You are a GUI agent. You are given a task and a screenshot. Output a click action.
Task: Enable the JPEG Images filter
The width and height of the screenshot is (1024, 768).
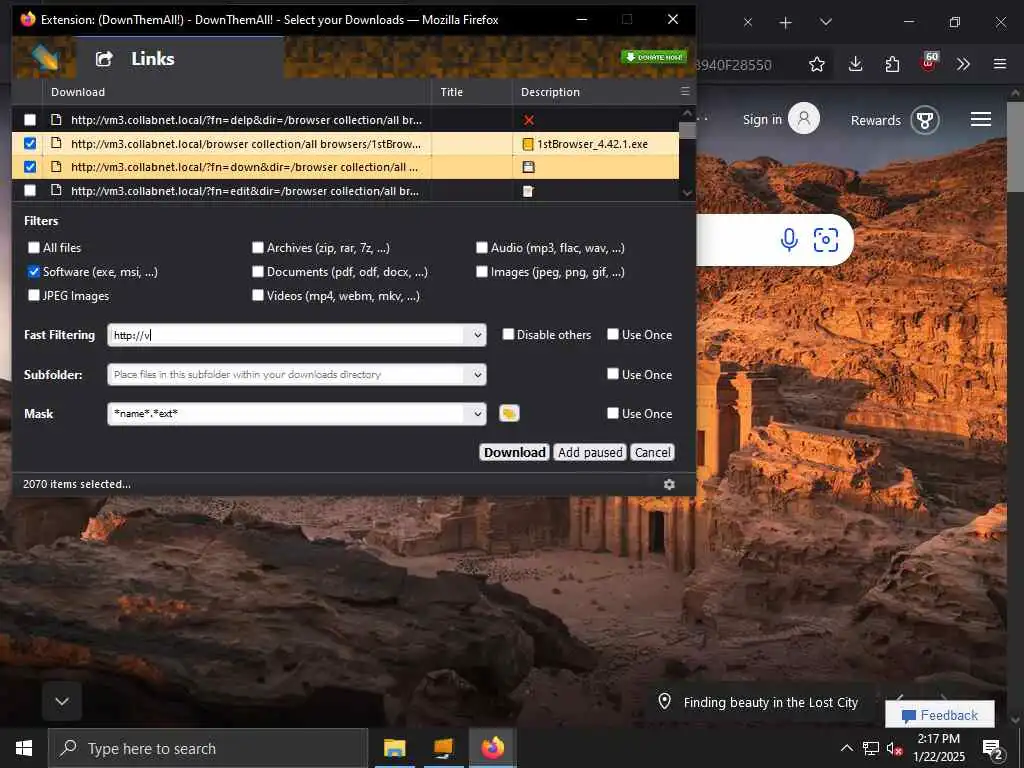[x=34, y=296]
